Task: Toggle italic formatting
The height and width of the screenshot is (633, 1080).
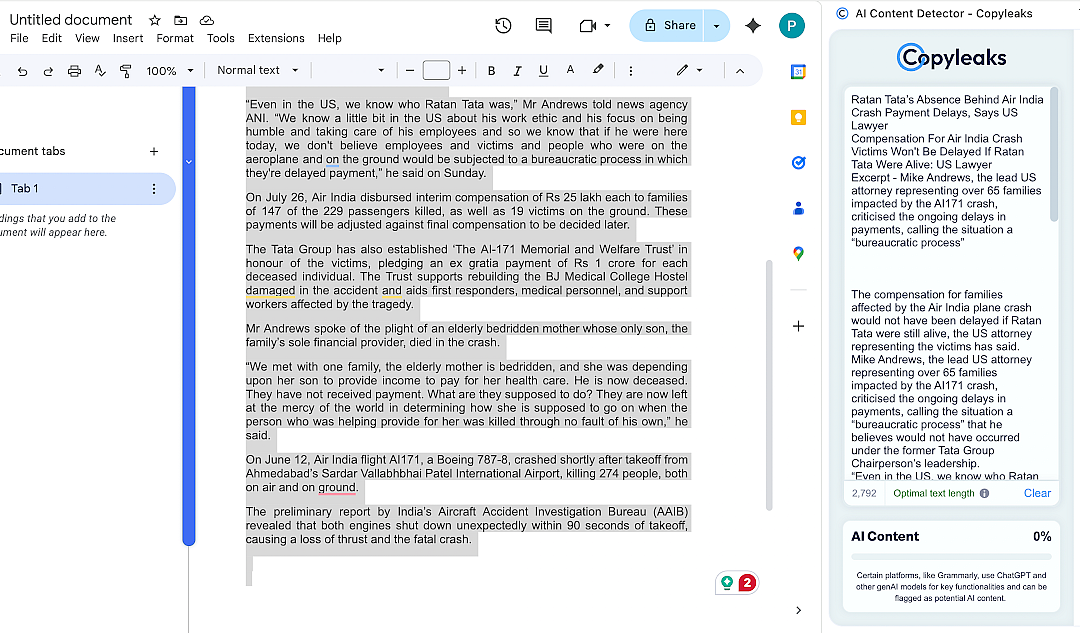Action: [x=517, y=70]
